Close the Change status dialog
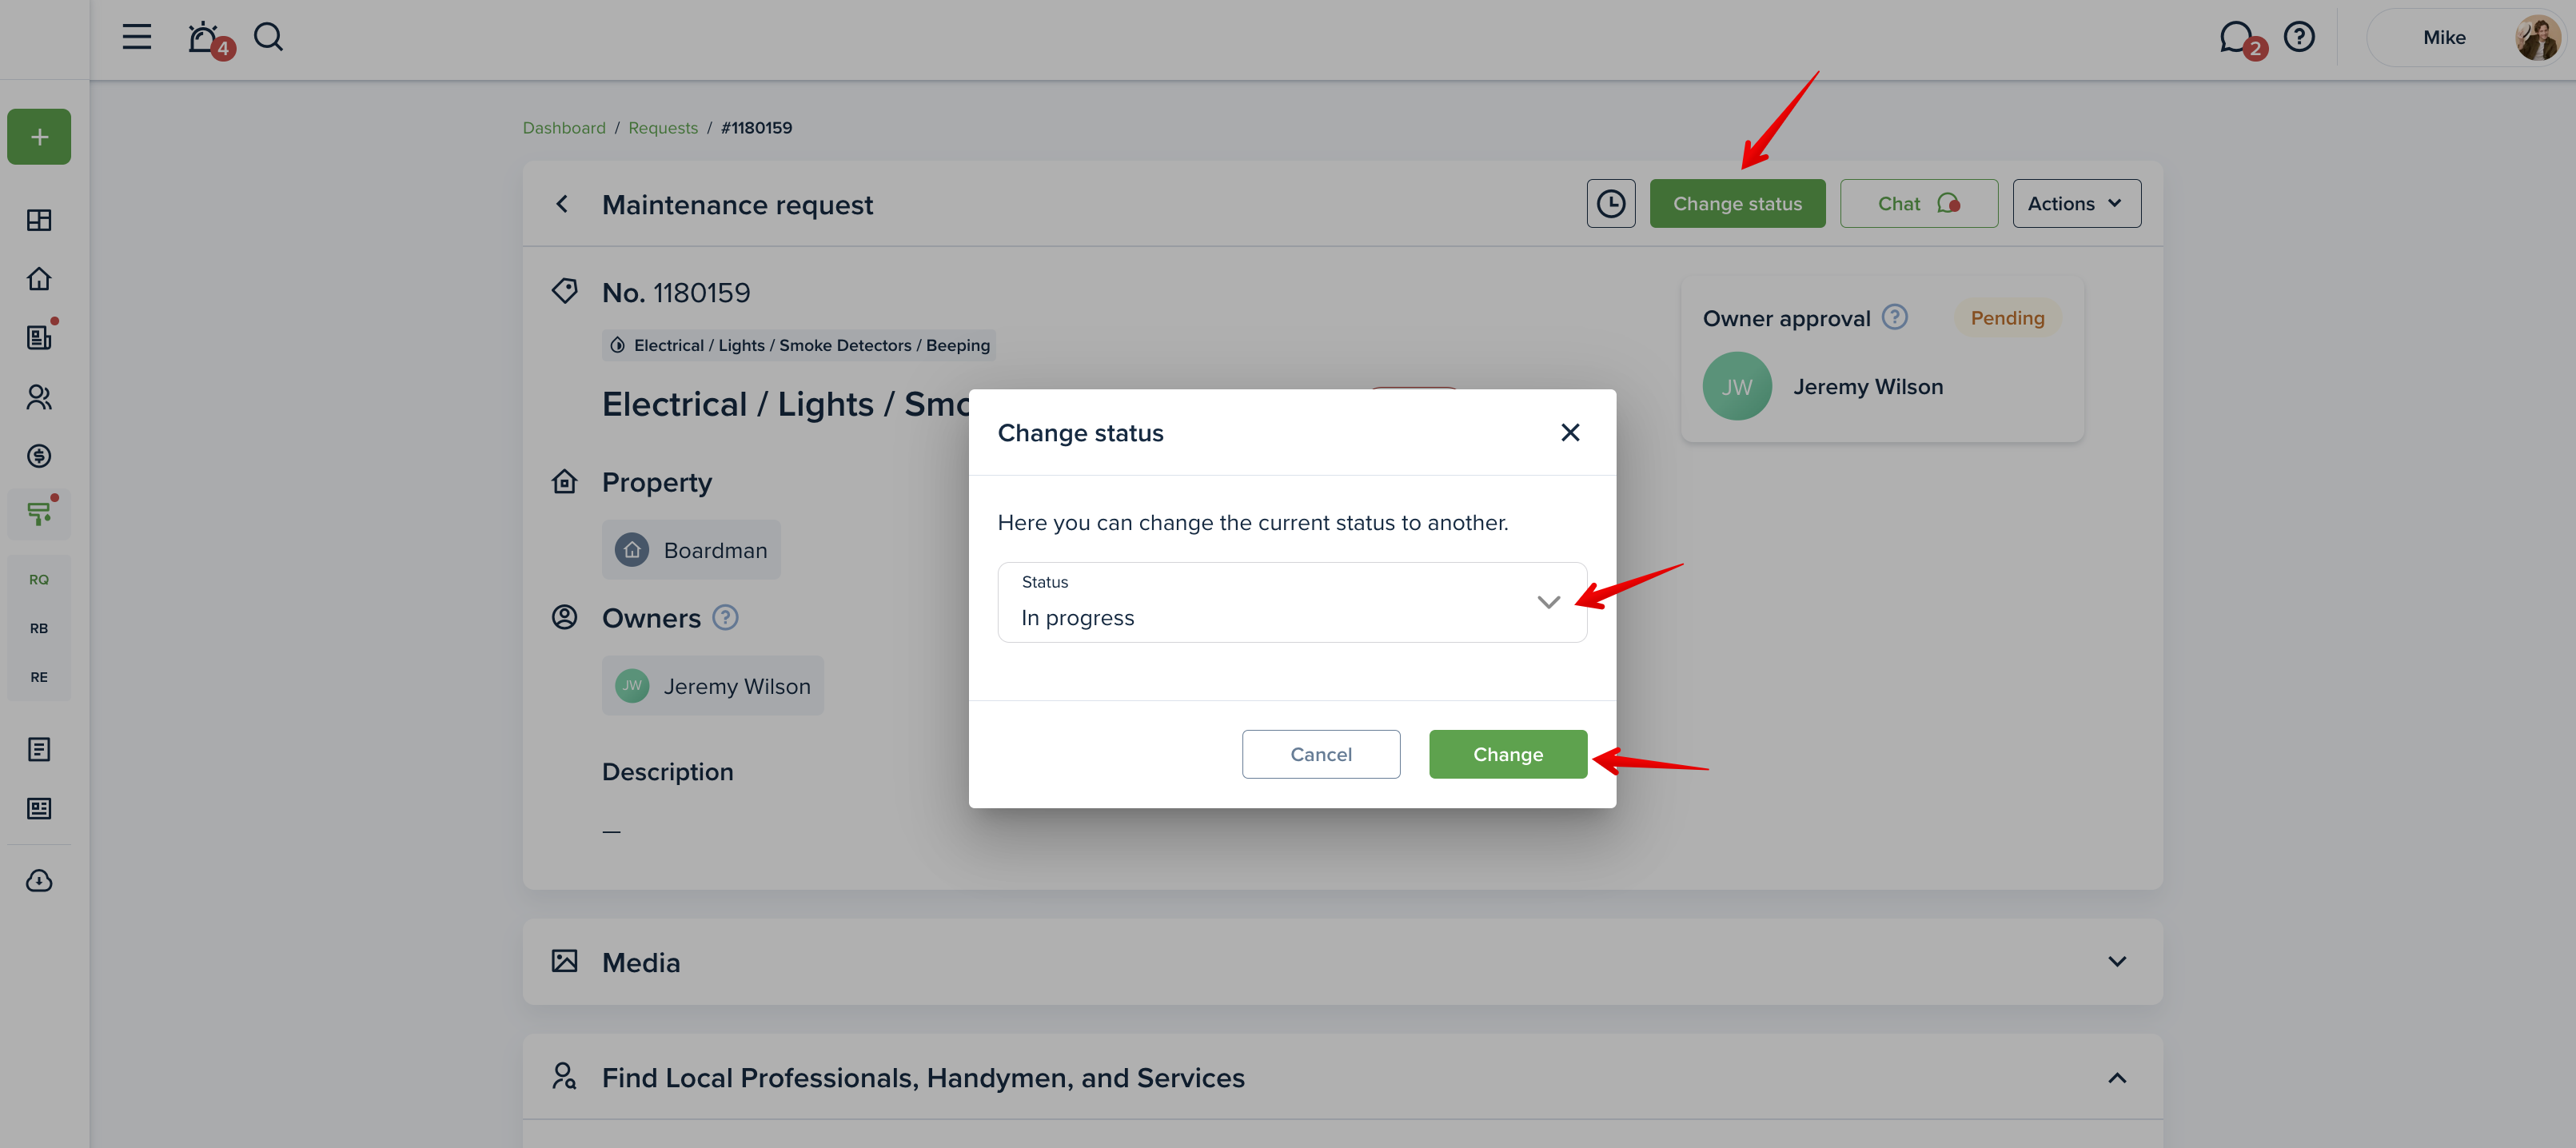 coord(1570,432)
